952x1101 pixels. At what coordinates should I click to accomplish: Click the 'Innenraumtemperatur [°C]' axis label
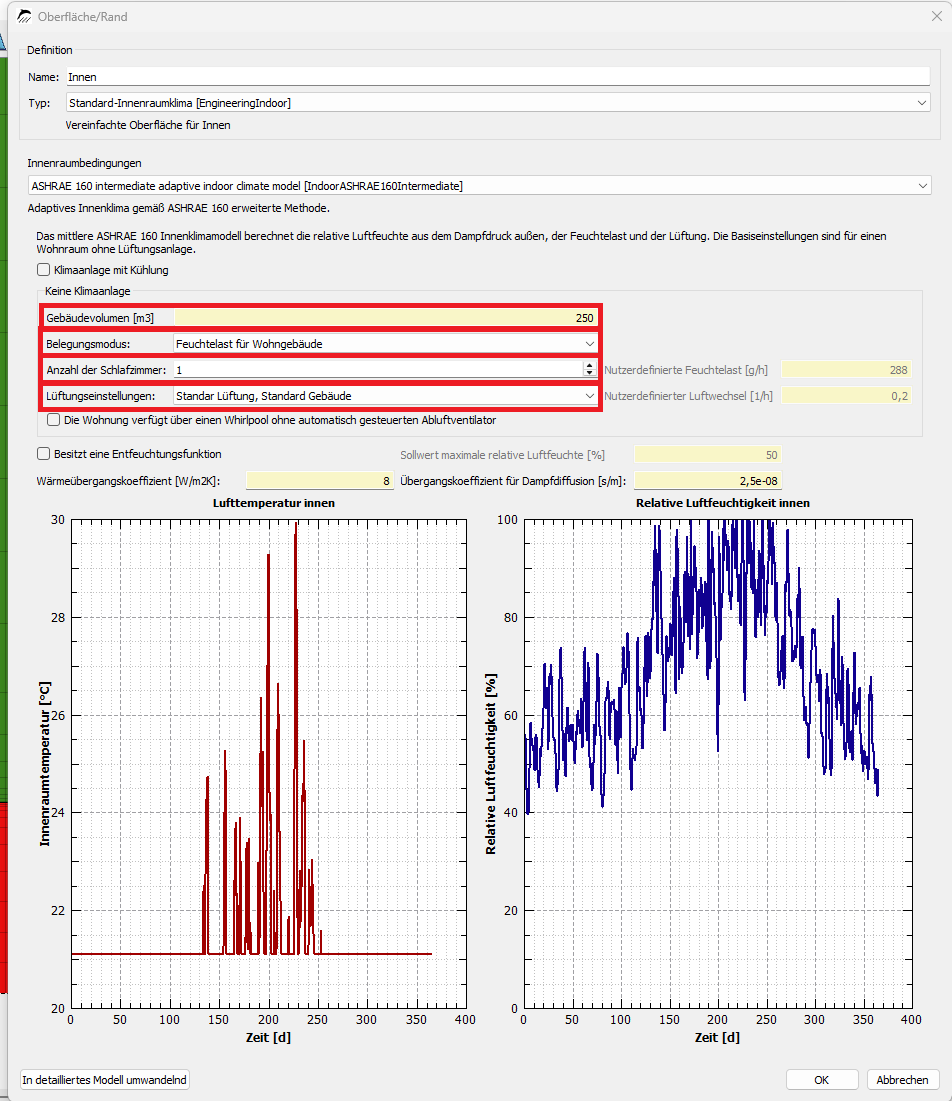tap(45, 763)
